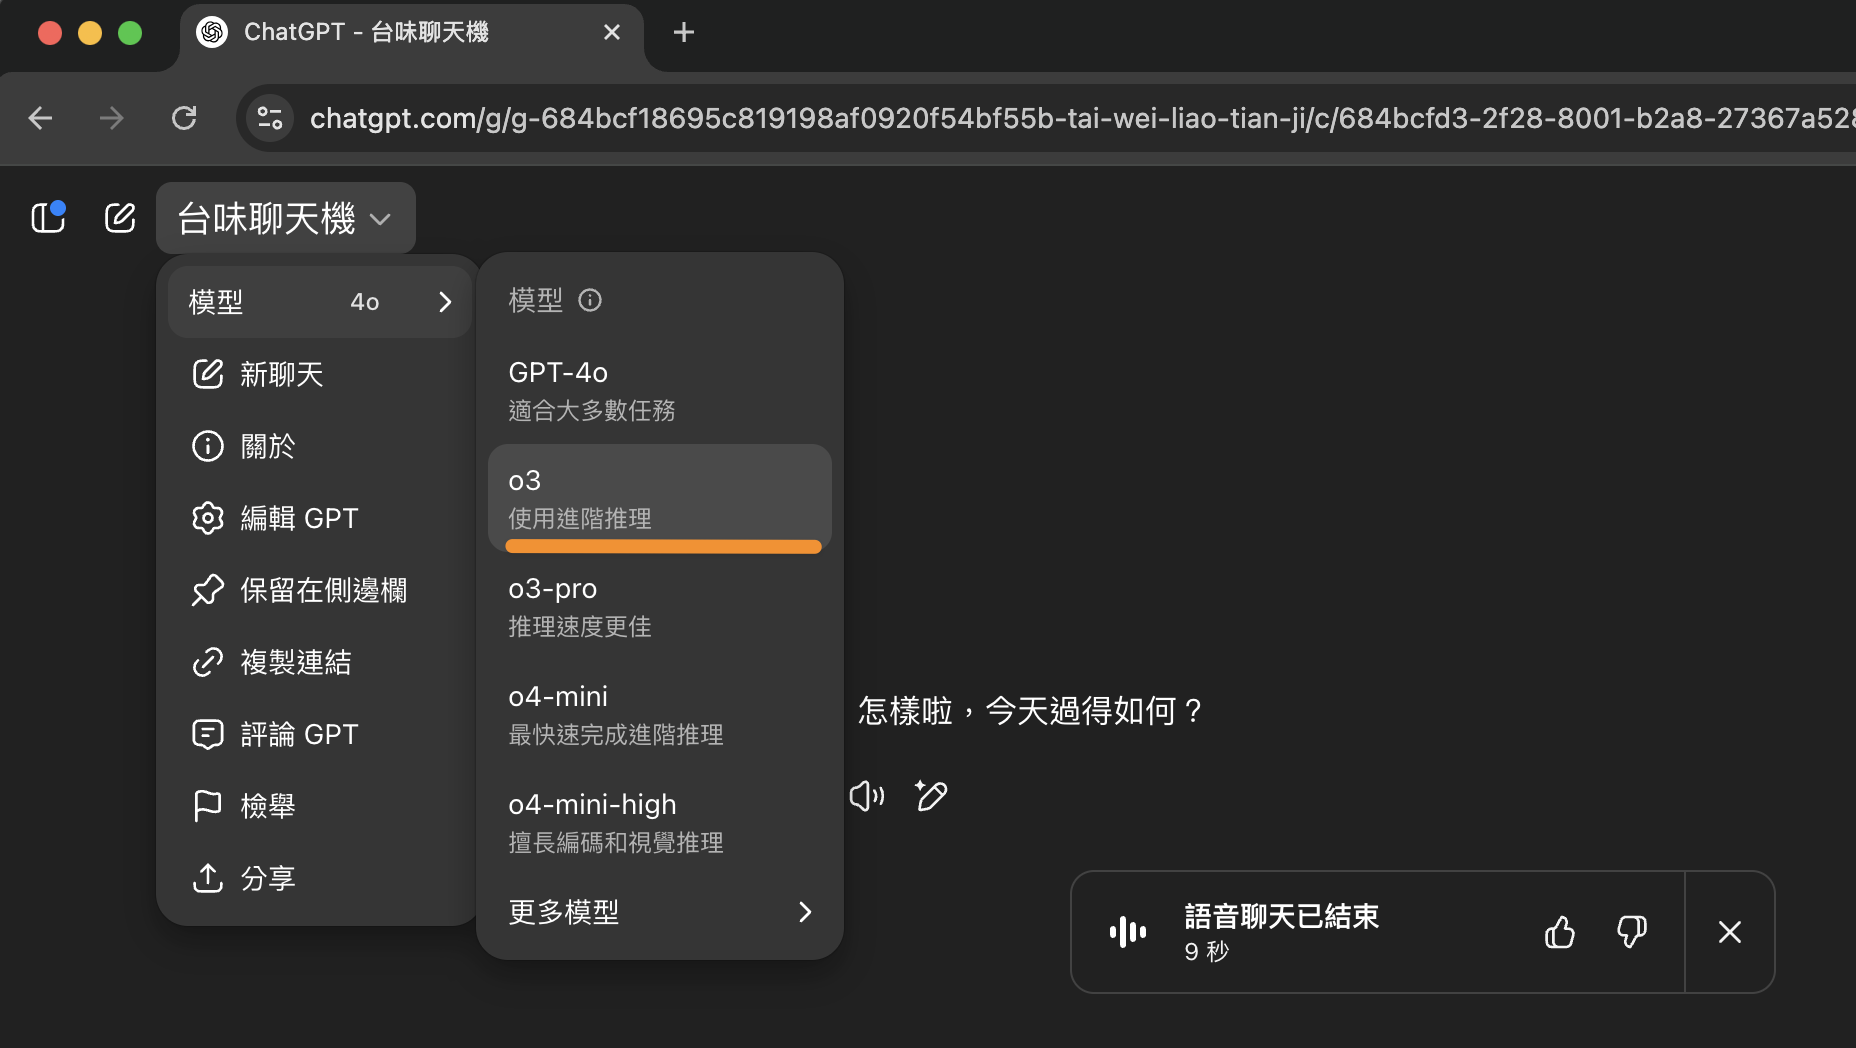
Task: Select 複製連結 menu item
Action: coord(320,662)
